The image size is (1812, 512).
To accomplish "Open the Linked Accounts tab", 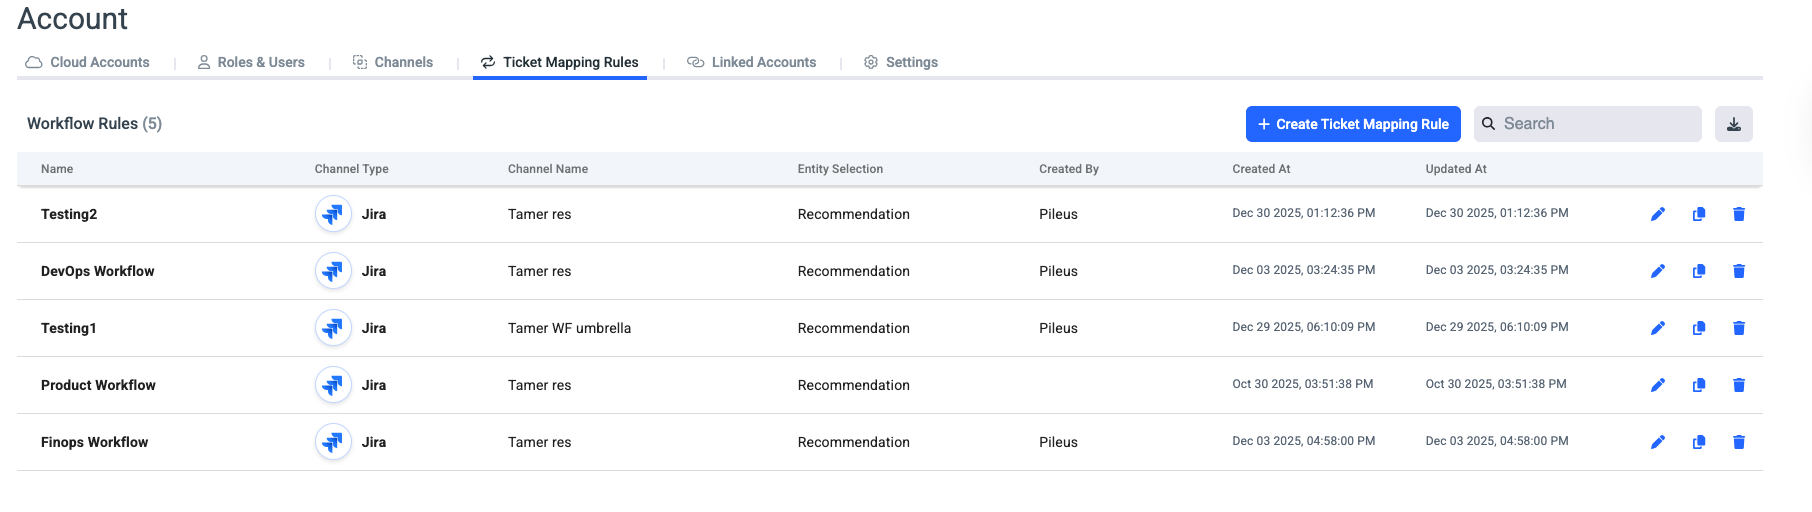I will 752,62.
